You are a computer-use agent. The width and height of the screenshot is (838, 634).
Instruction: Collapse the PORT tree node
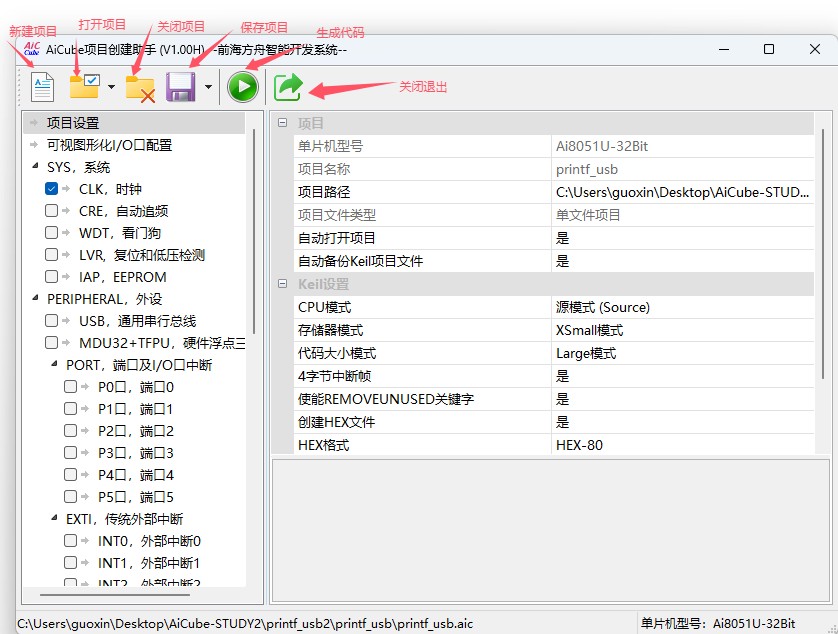(55, 365)
